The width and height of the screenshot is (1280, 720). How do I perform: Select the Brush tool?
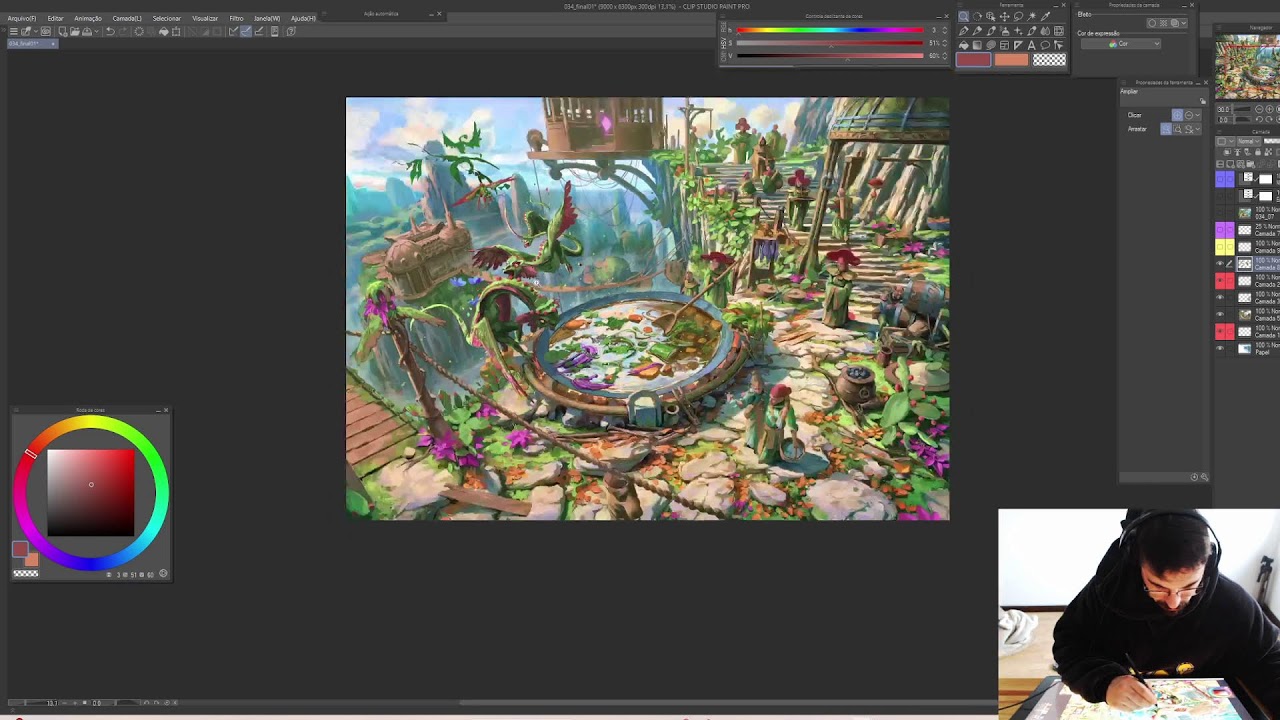(x=991, y=31)
